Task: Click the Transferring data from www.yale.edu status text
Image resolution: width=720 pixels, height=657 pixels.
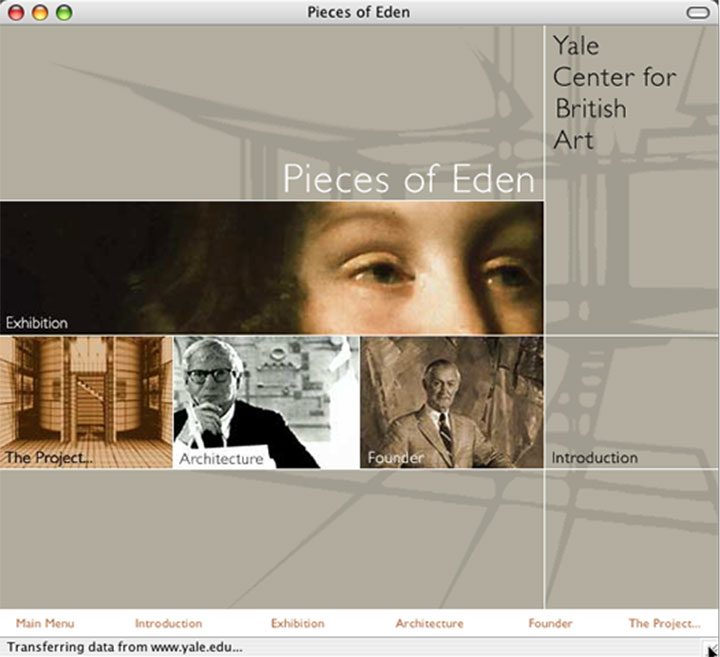Action: click(x=124, y=647)
